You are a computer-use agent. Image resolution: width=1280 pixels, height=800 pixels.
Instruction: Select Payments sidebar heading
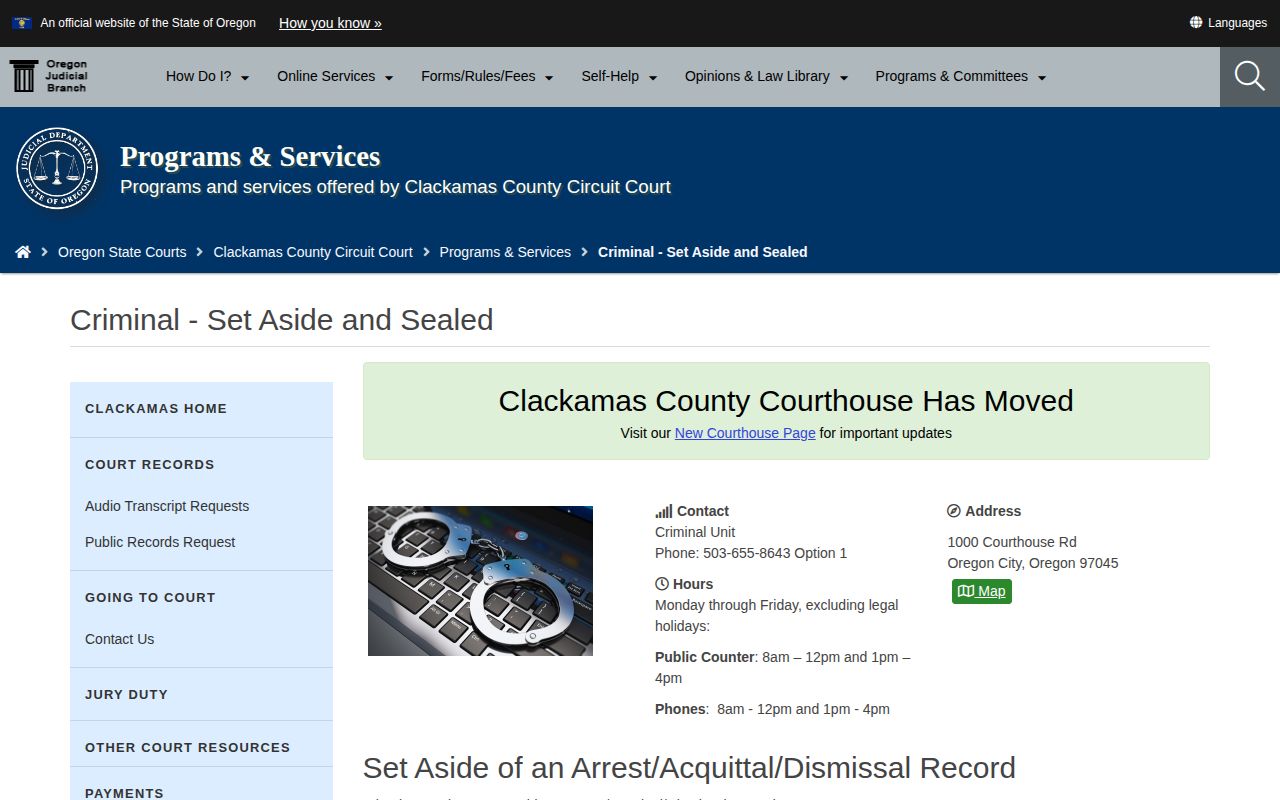click(124, 793)
